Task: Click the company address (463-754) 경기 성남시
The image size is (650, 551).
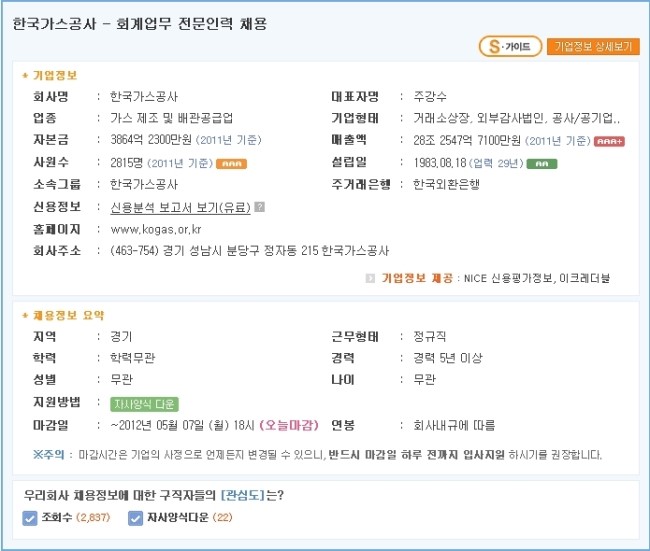Action: pyautogui.click(x=166, y=251)
